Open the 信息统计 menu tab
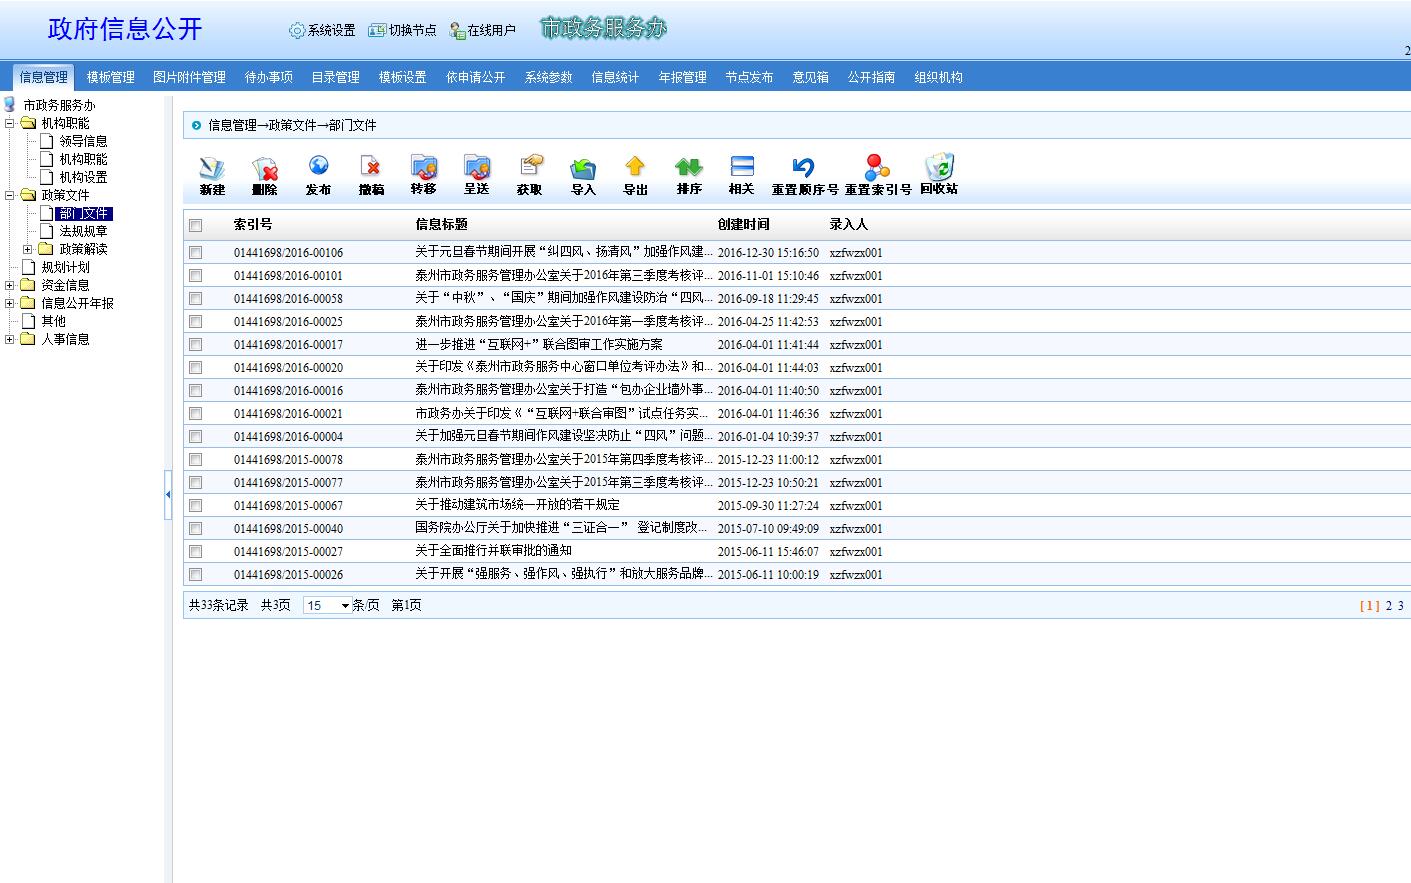 614,77
